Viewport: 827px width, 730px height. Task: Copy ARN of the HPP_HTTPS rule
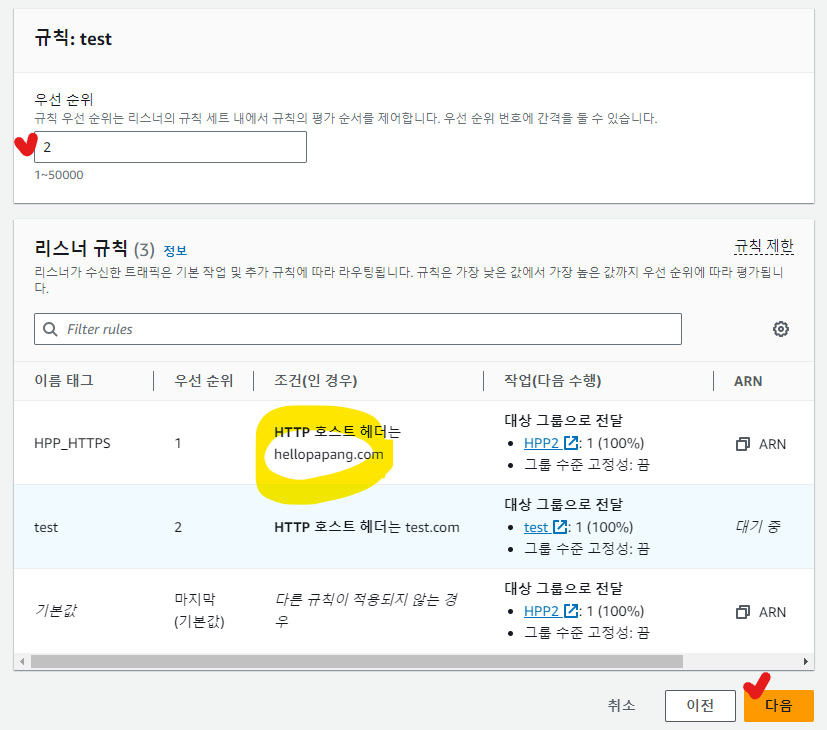[743, 444]
